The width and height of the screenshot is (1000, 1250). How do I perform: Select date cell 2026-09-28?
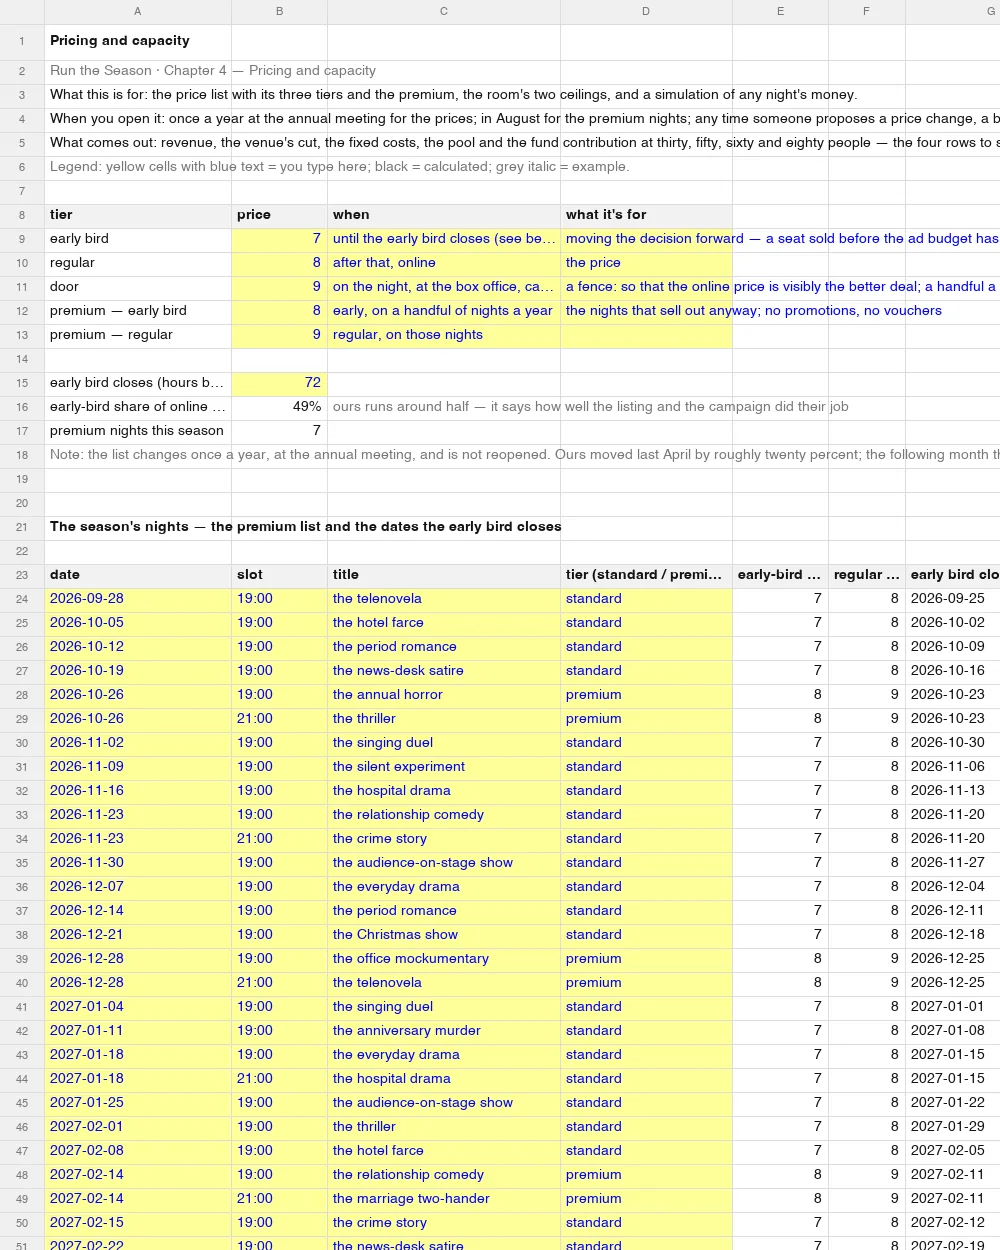[x=138, y=599]
